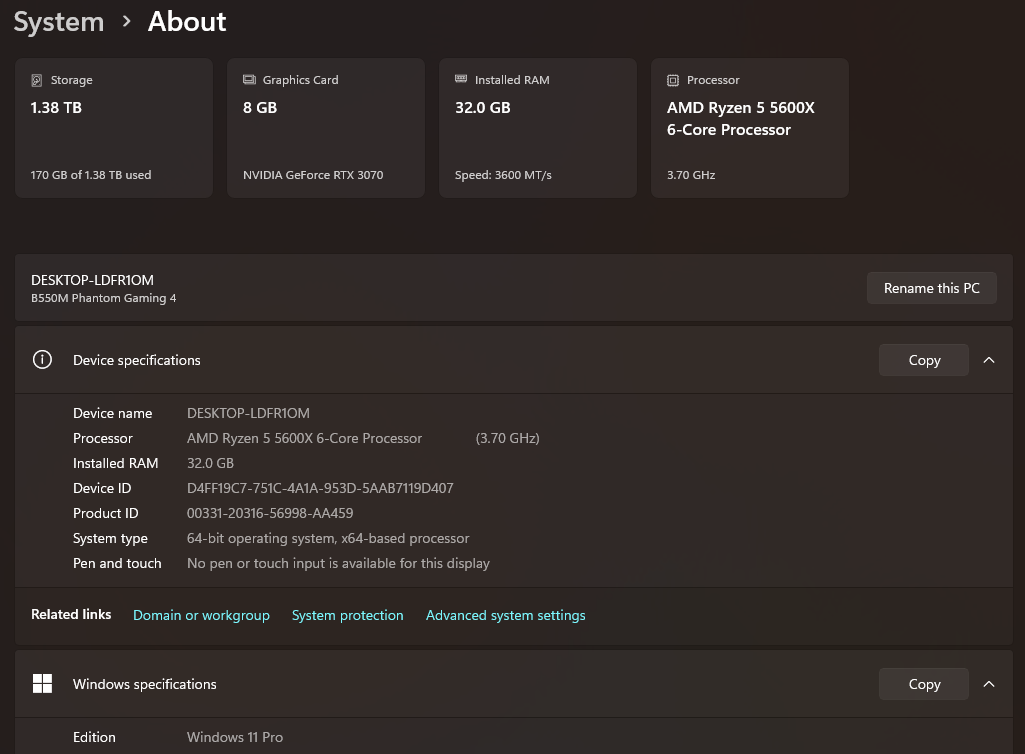
Task: Click the About page title
Action: coord(186,21)
